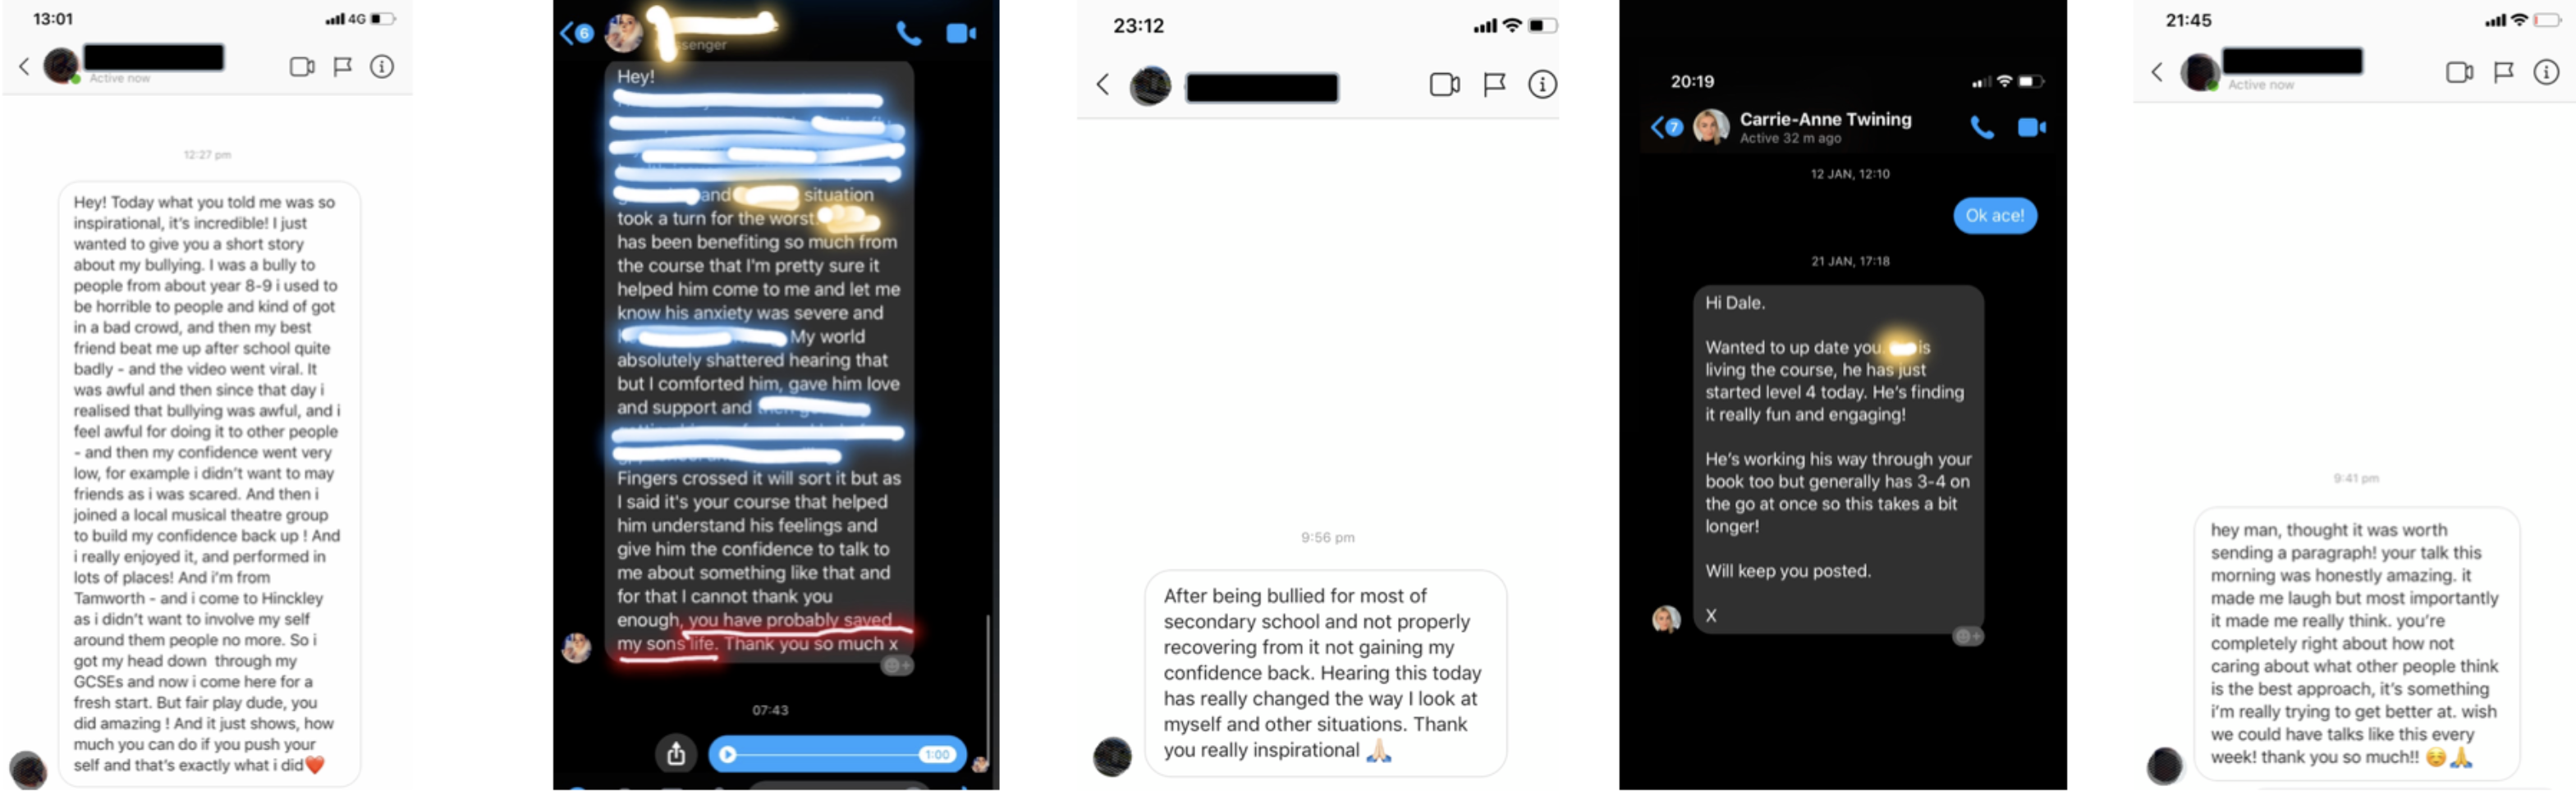The width and height of the screenshot is (2576, 791).
Task: Video call Carrie-Anne Twining
Action: pos(2031,128)
